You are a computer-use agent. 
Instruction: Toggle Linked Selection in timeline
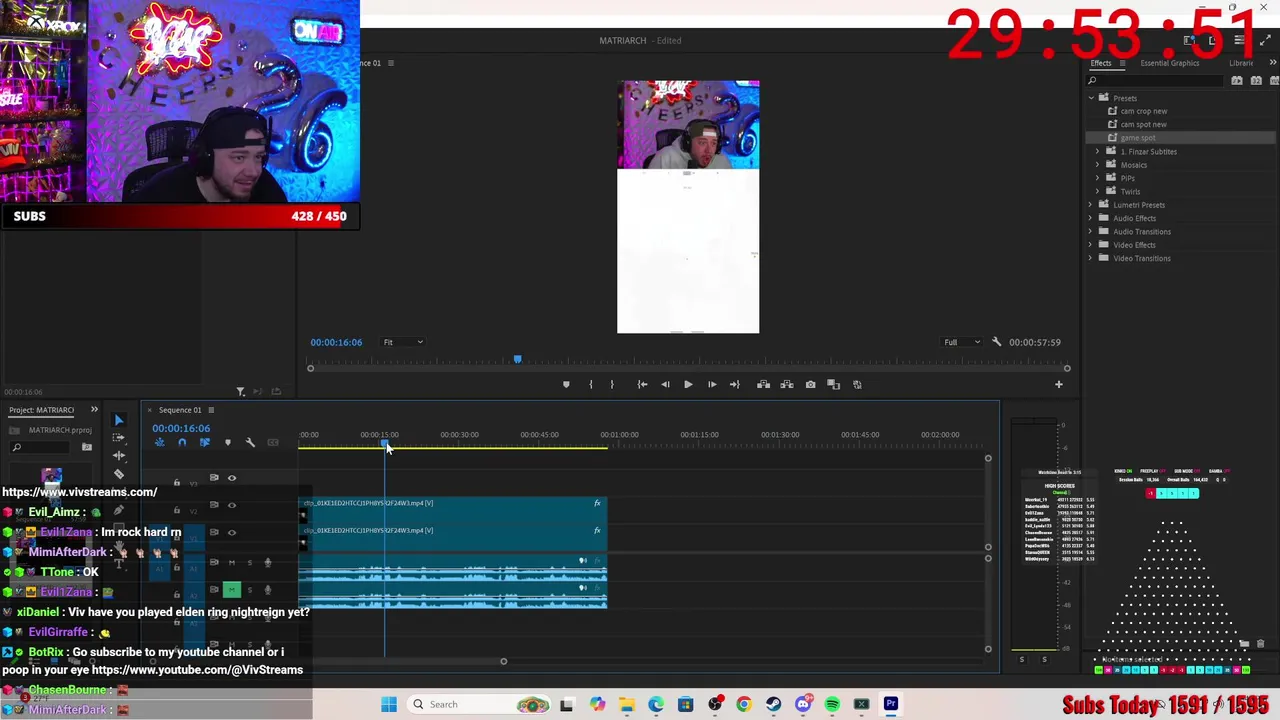pyautogui.click(x=205, y=442)
